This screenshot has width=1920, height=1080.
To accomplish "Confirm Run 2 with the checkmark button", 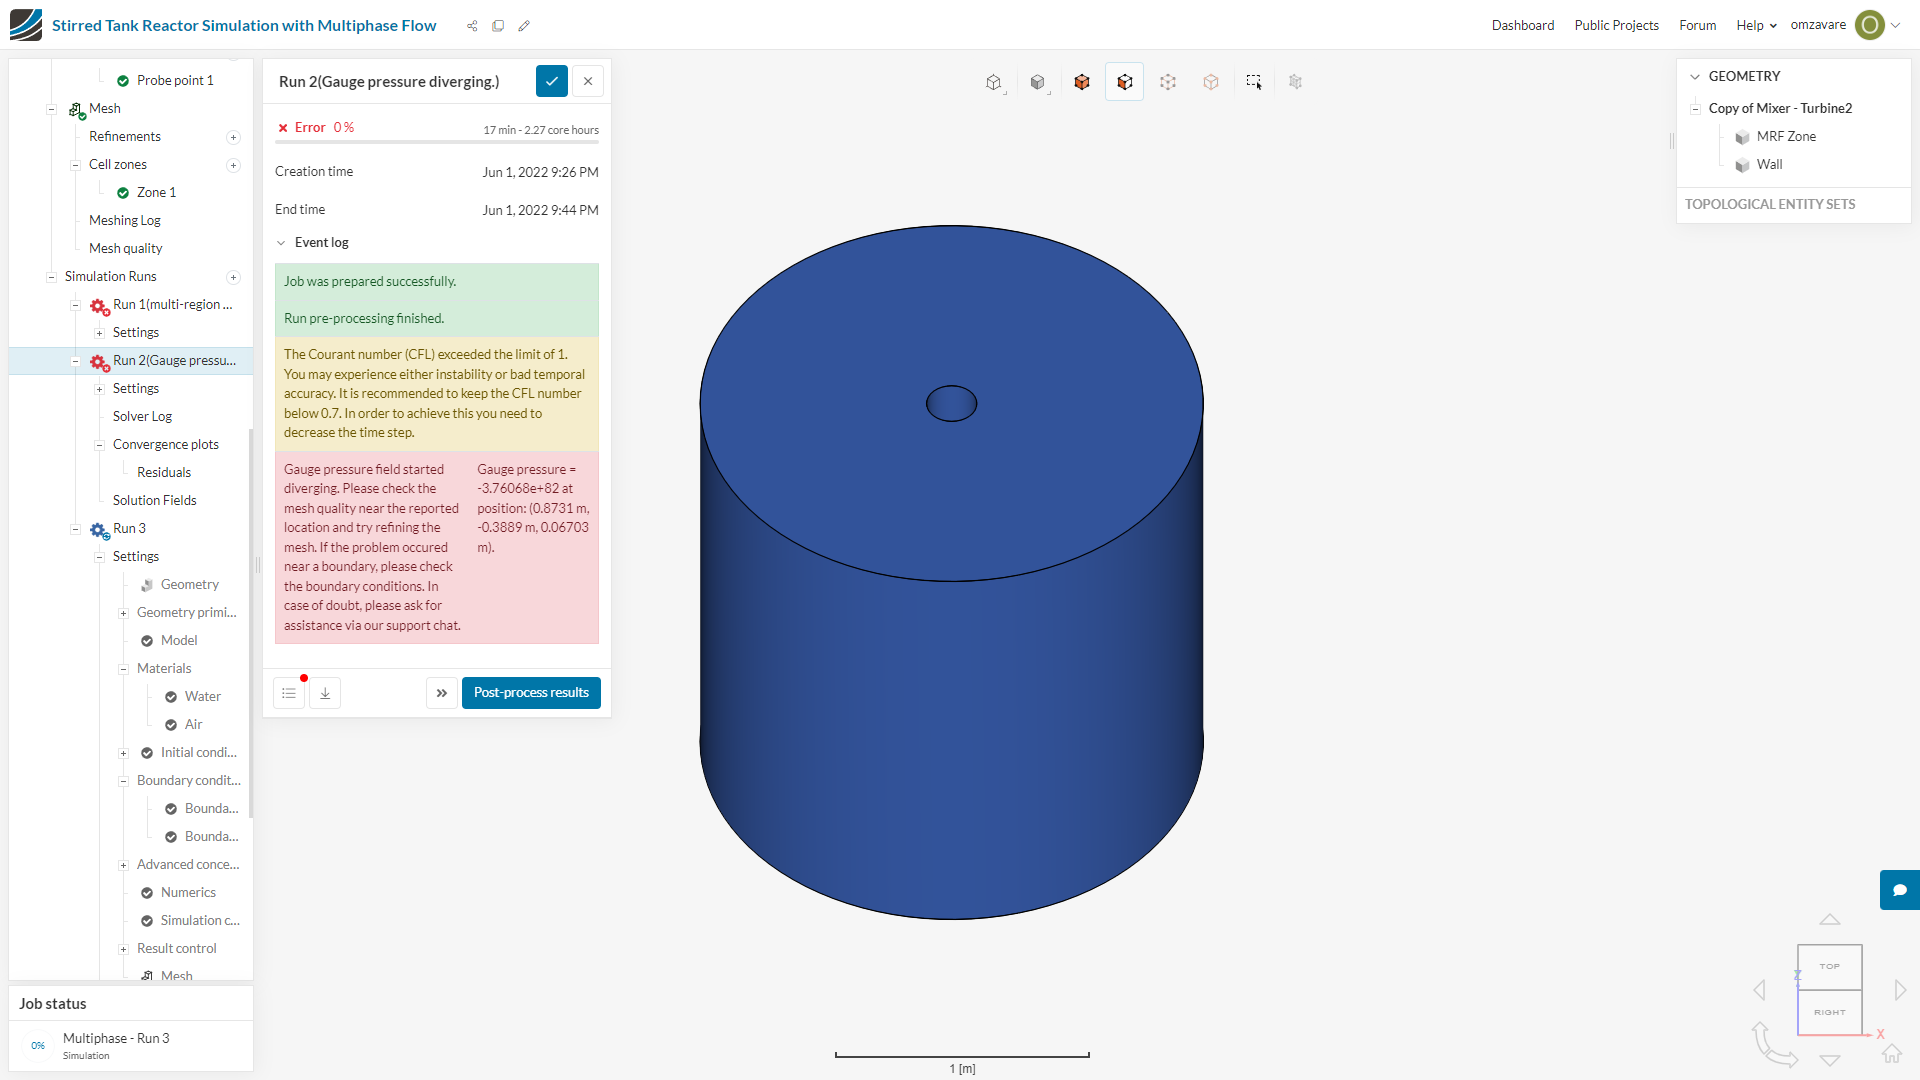I will (x=552, y=81).
